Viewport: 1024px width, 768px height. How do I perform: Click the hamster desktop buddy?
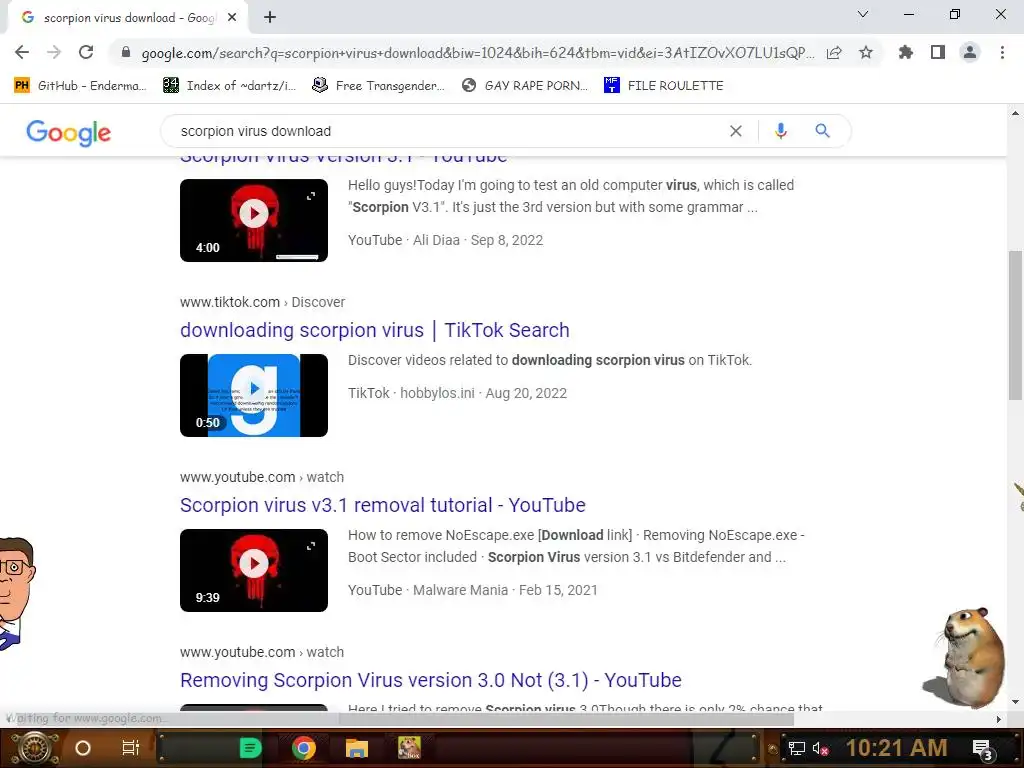(966, 656)
